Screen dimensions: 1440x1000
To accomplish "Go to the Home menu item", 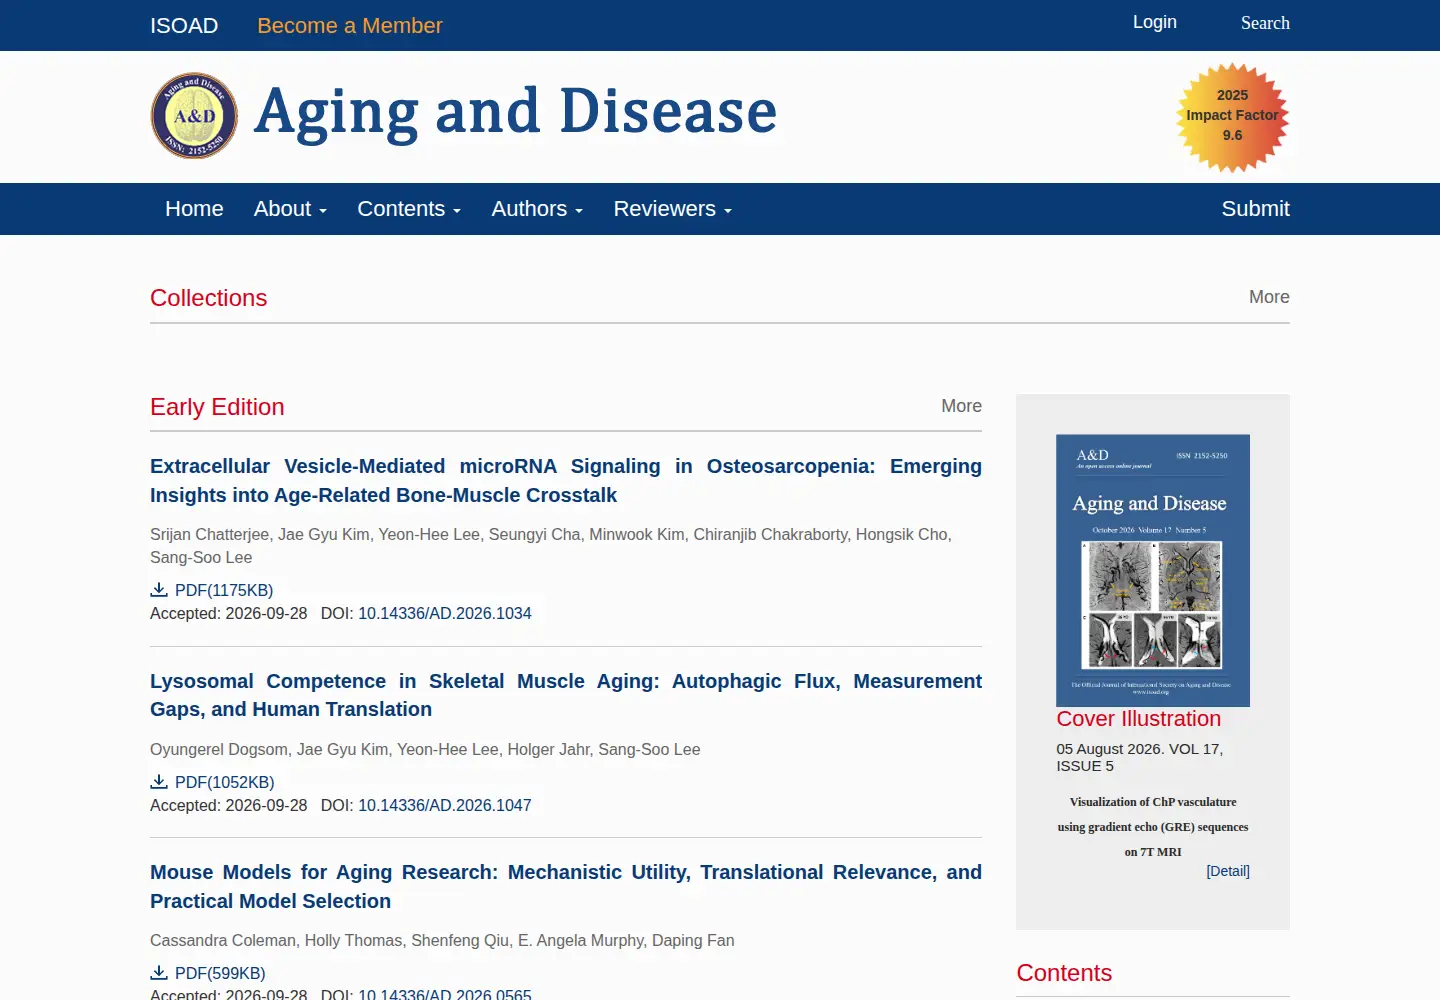I will (x=194, y=209).
